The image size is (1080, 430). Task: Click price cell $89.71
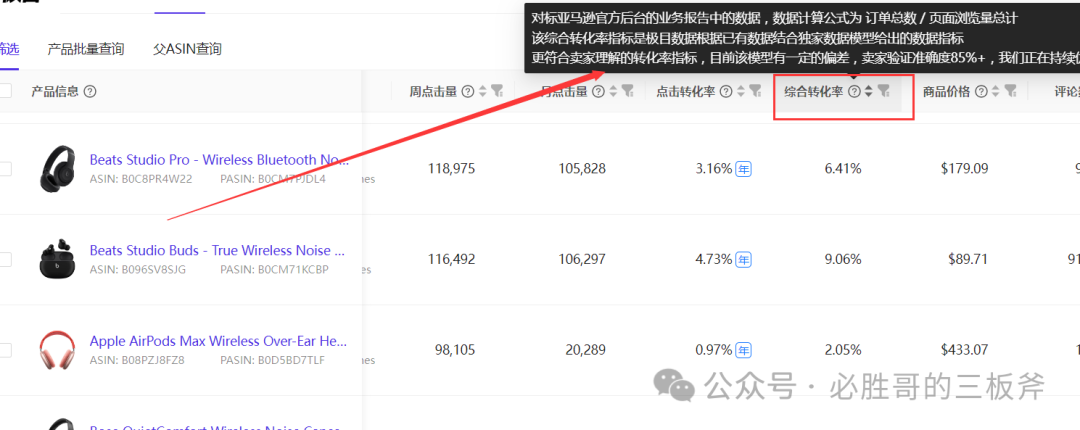point(968,259)
